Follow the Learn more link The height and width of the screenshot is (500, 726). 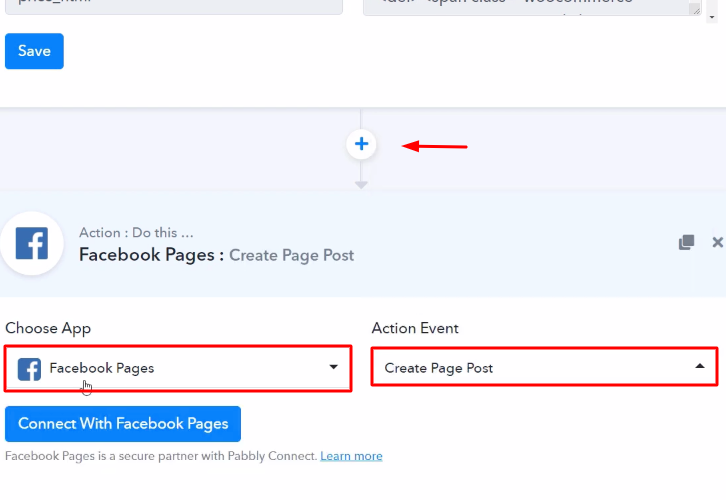(351, 456)
